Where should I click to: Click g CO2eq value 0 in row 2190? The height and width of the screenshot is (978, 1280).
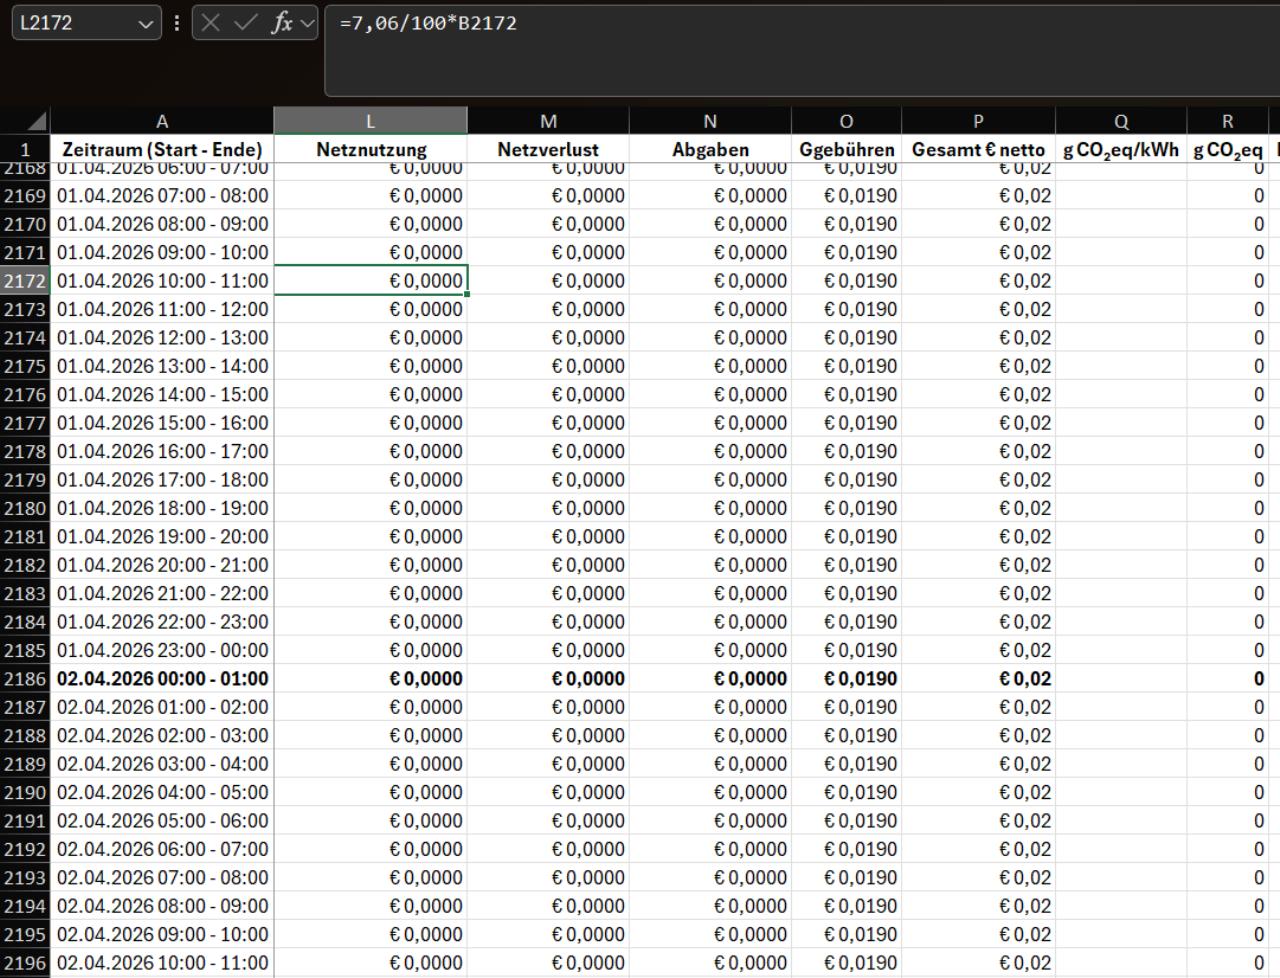click(1227, 792)
